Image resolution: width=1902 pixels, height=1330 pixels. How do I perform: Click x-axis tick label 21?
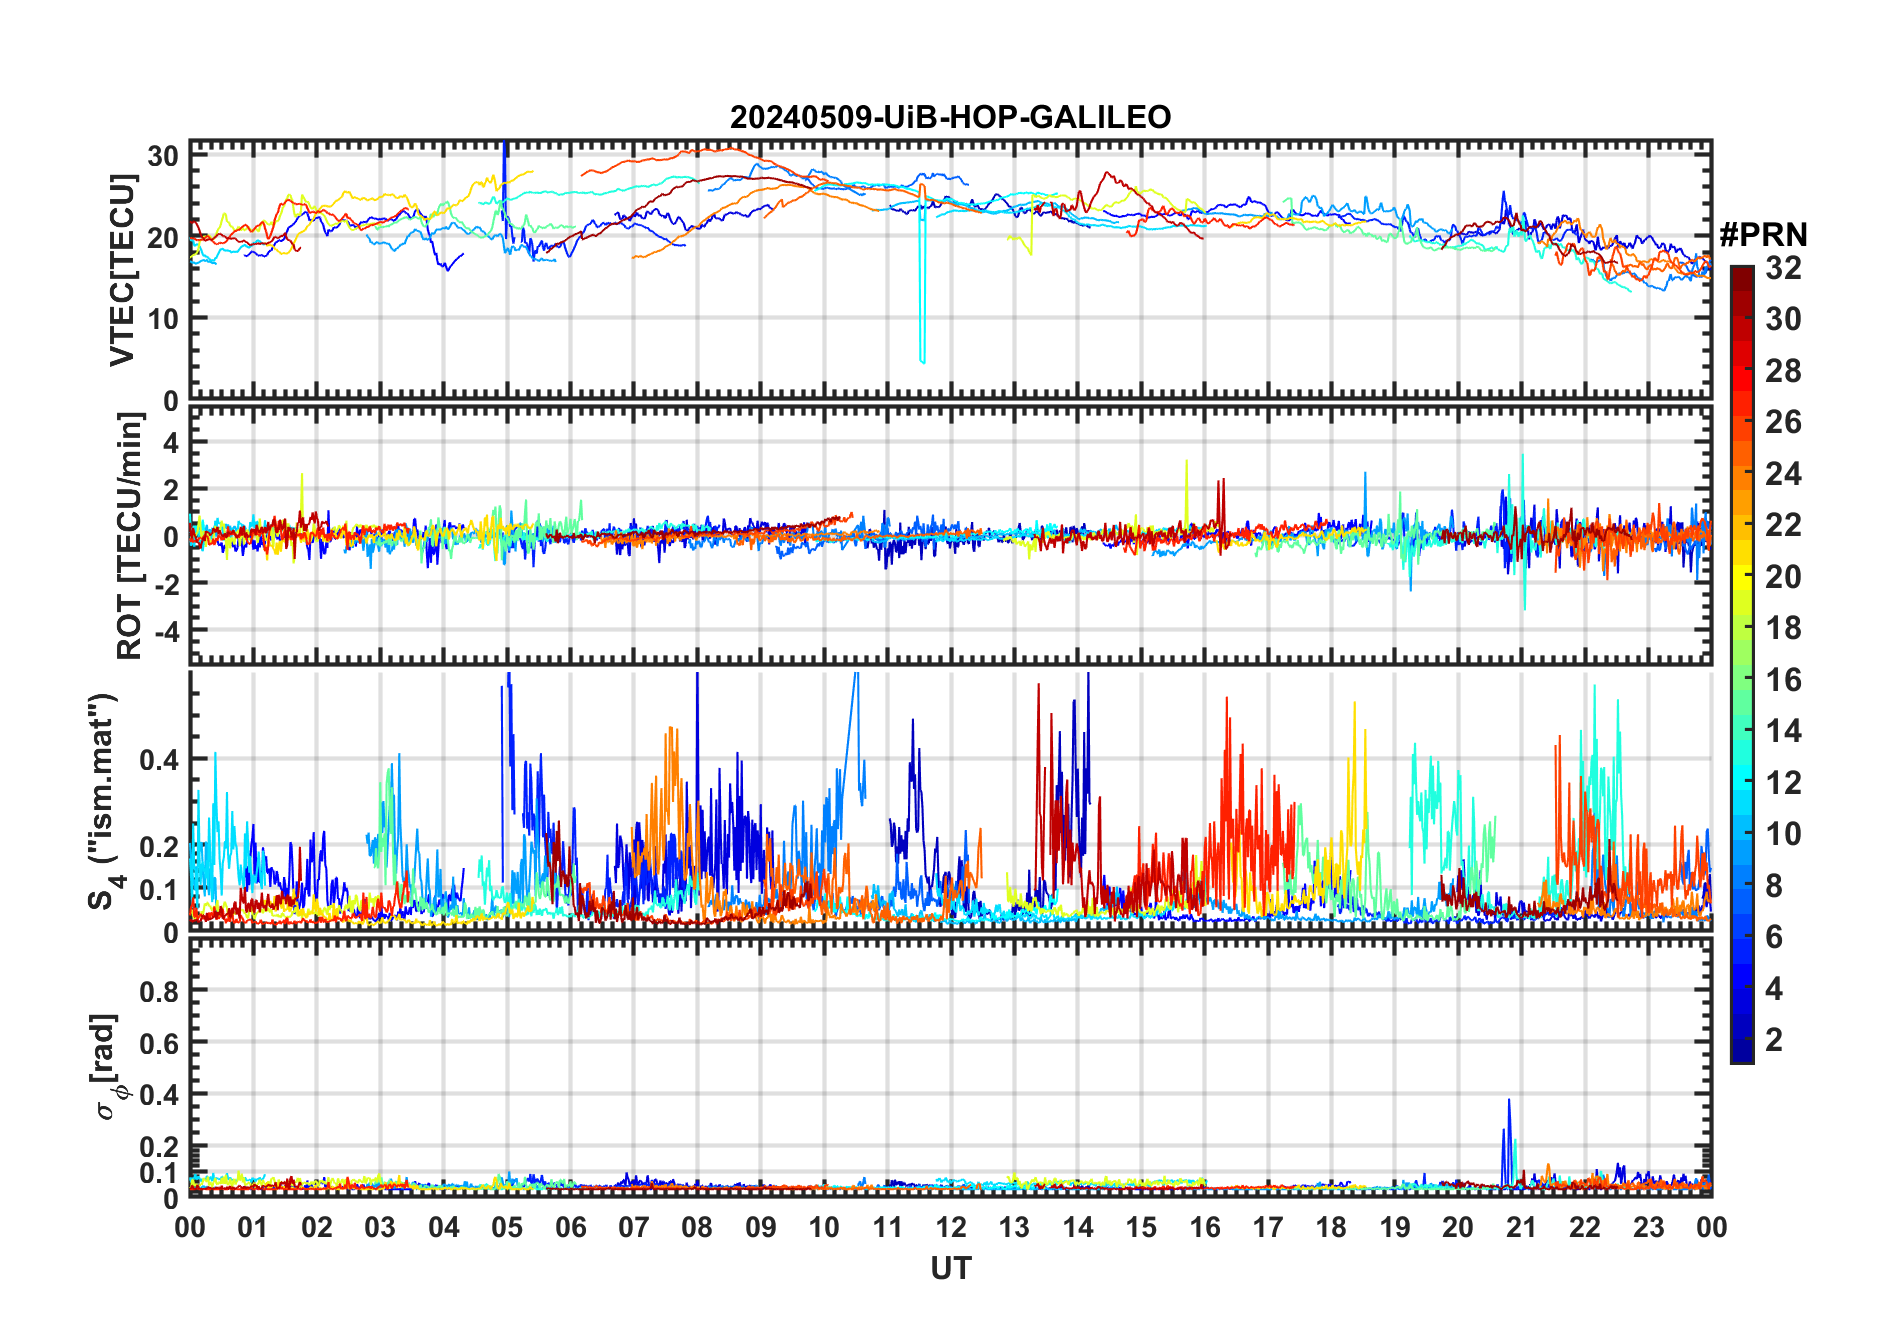tap(1521, 1227)
